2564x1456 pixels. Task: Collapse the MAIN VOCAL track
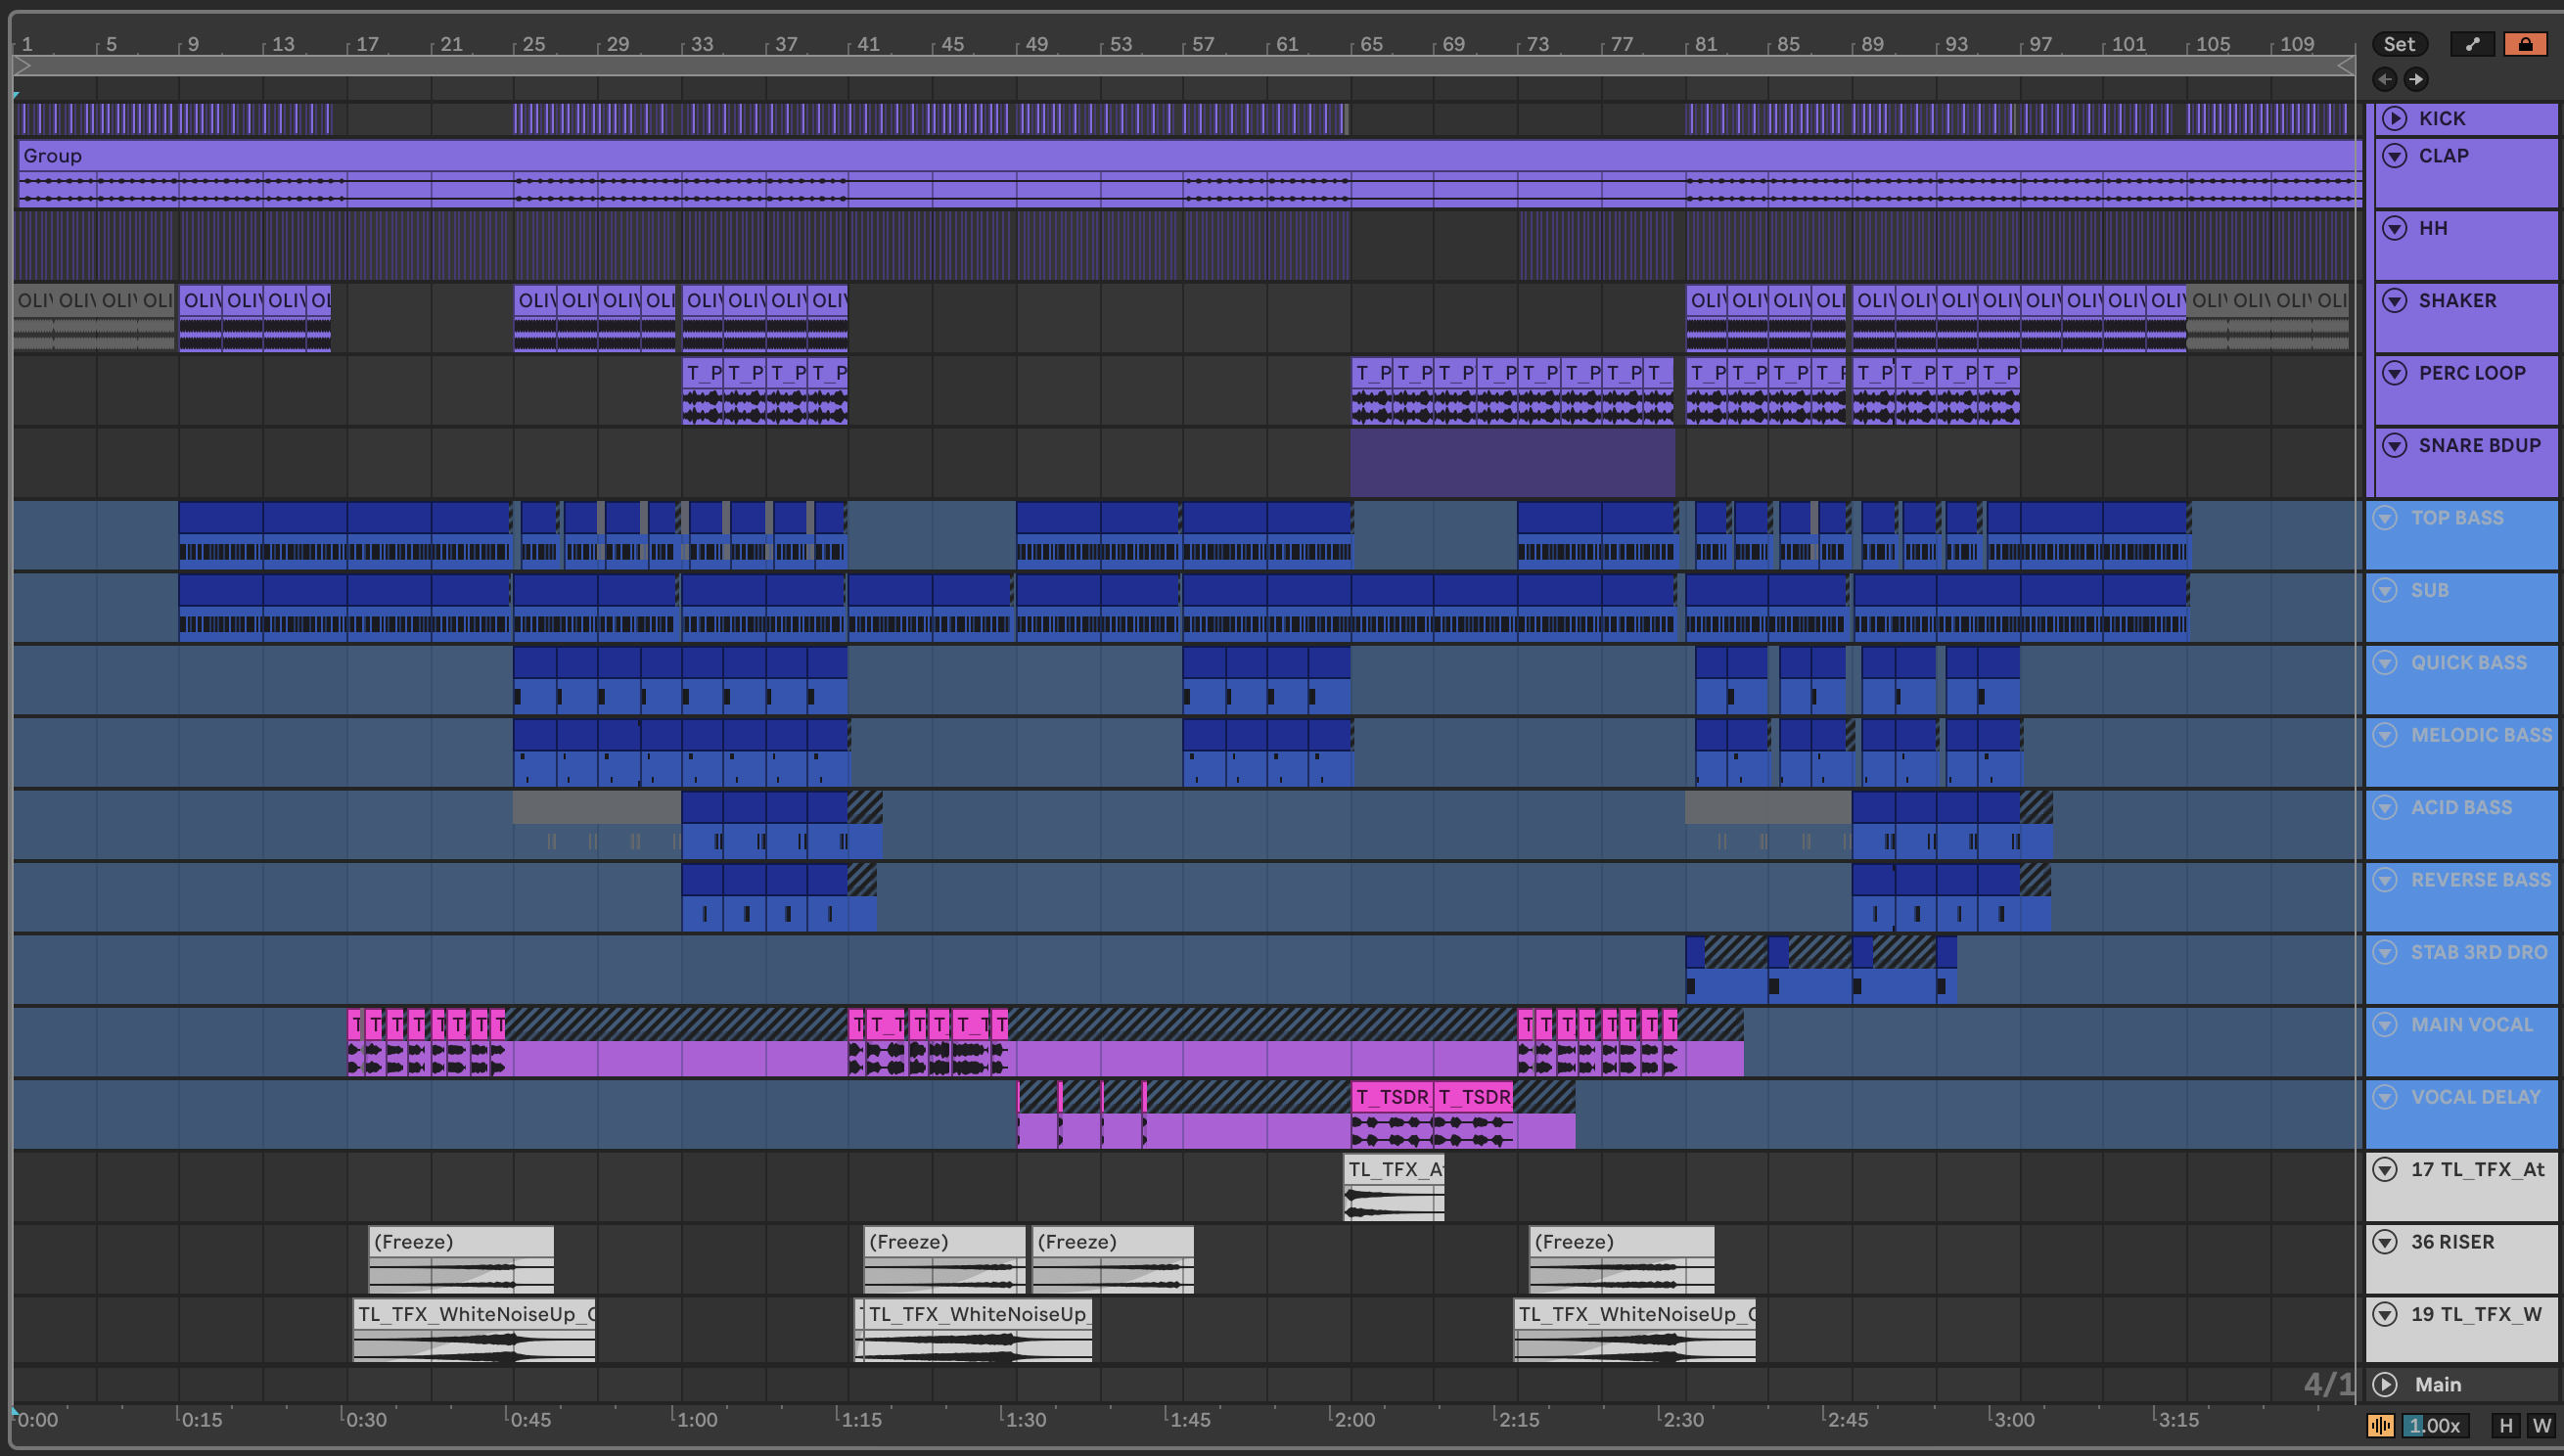click(x=2385, y=1024)
